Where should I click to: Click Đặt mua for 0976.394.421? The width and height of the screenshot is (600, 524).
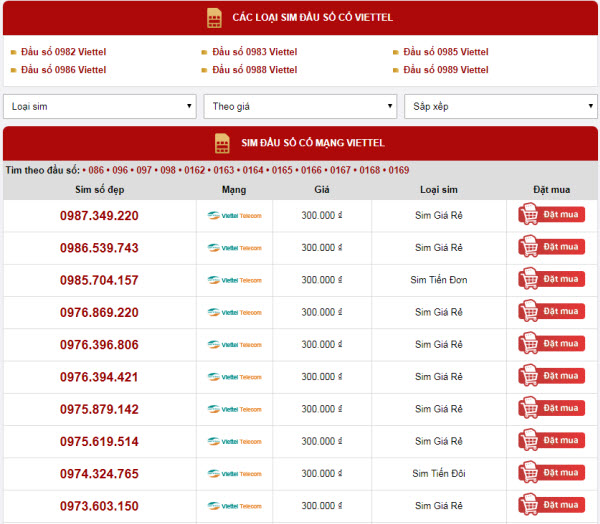click(x=551, y=375)
